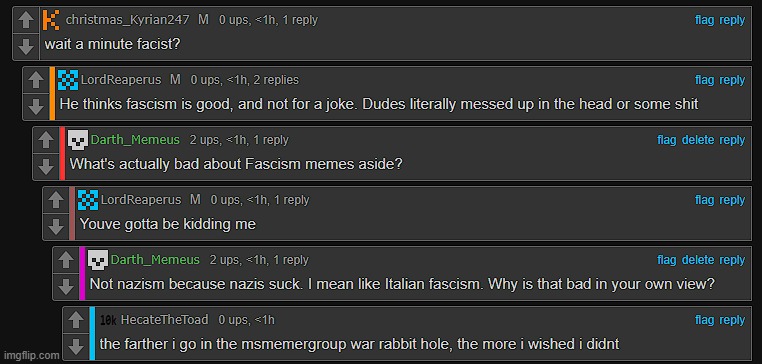The image size is (762, 364).
Task: Click LordReaperus blue checkered avatar on first reply
Action: [68, 80]
